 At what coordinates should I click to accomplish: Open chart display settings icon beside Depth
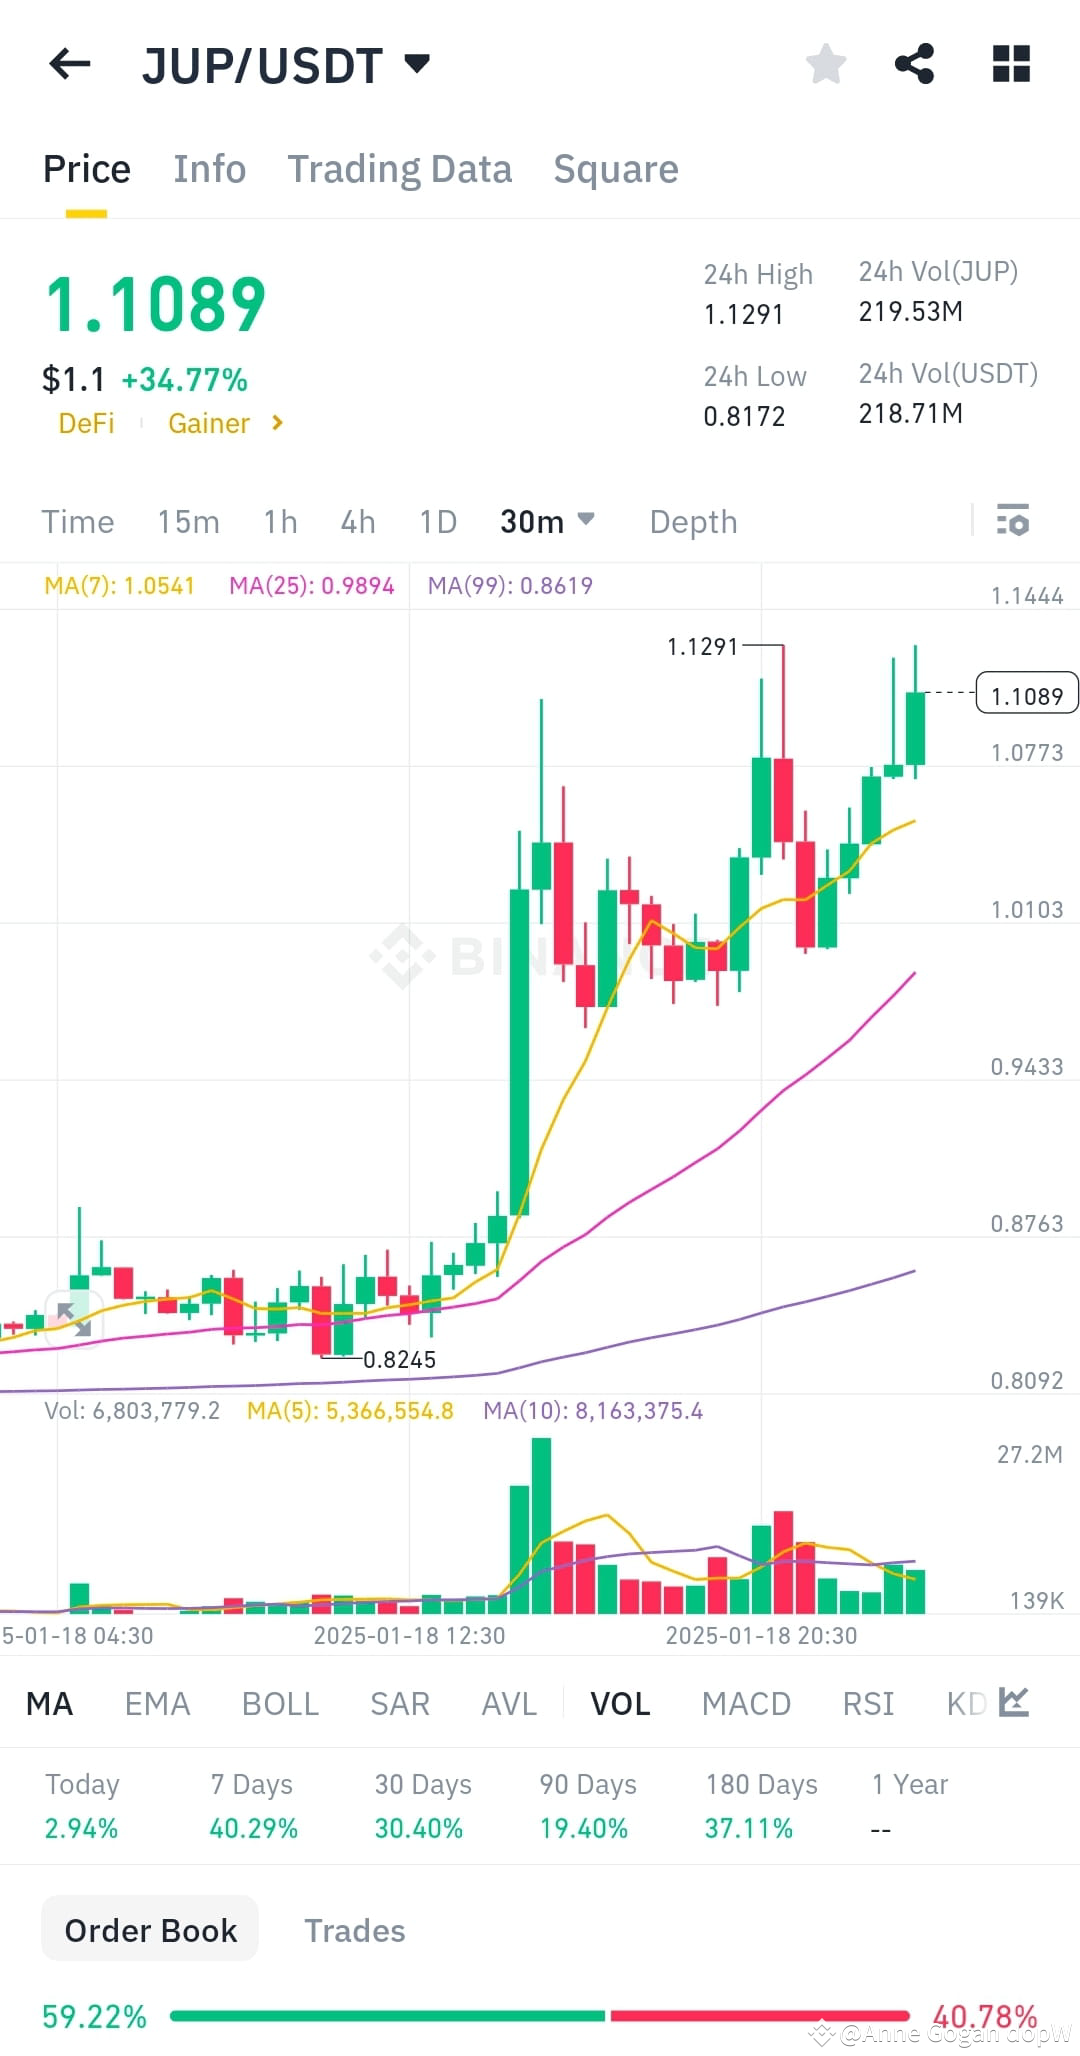1014,521
